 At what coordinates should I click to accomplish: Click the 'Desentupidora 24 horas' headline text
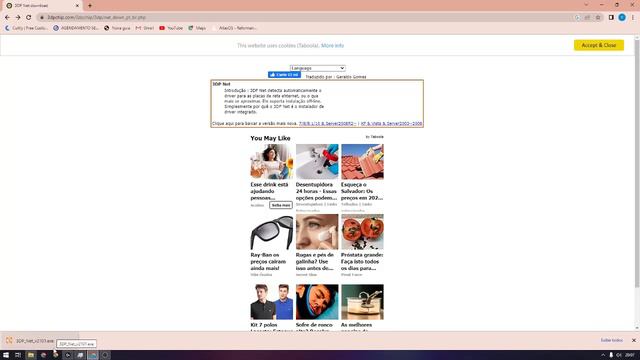coord(316,191)
